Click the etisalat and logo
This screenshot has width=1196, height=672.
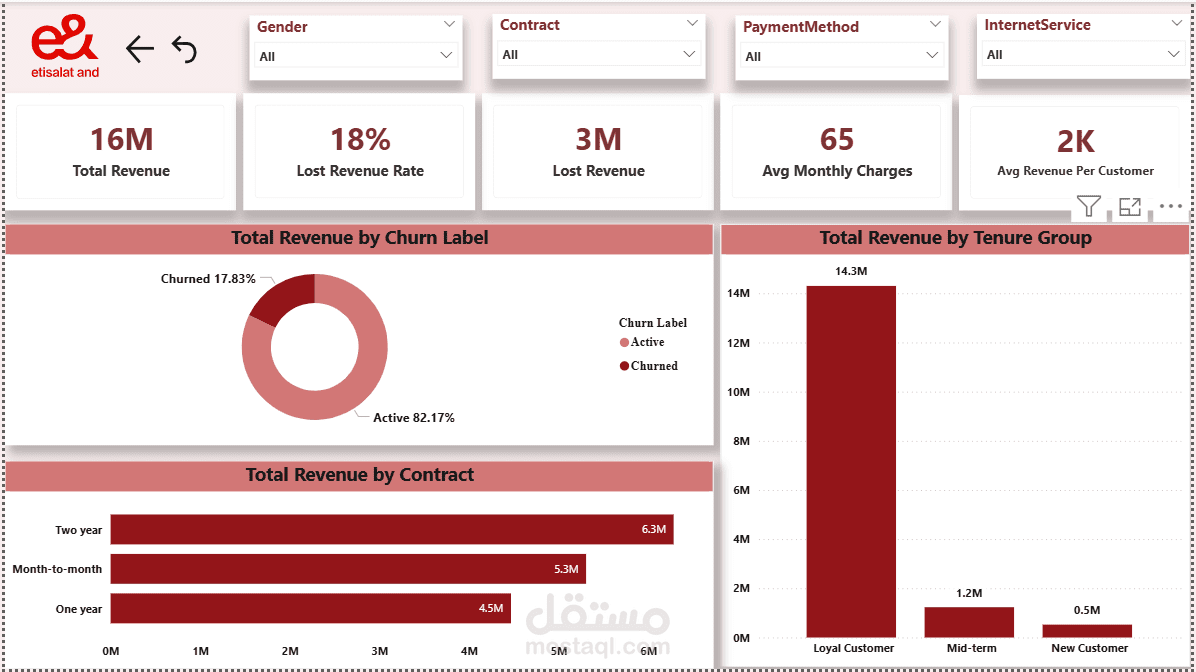pos(65,47)
